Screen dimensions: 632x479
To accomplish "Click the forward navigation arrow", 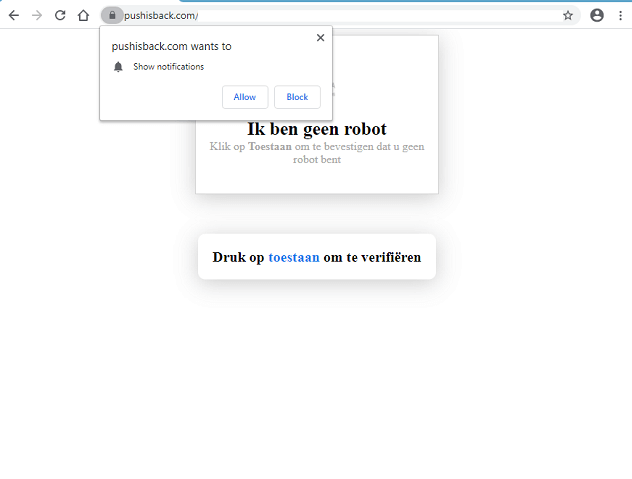I will point(37,15).
